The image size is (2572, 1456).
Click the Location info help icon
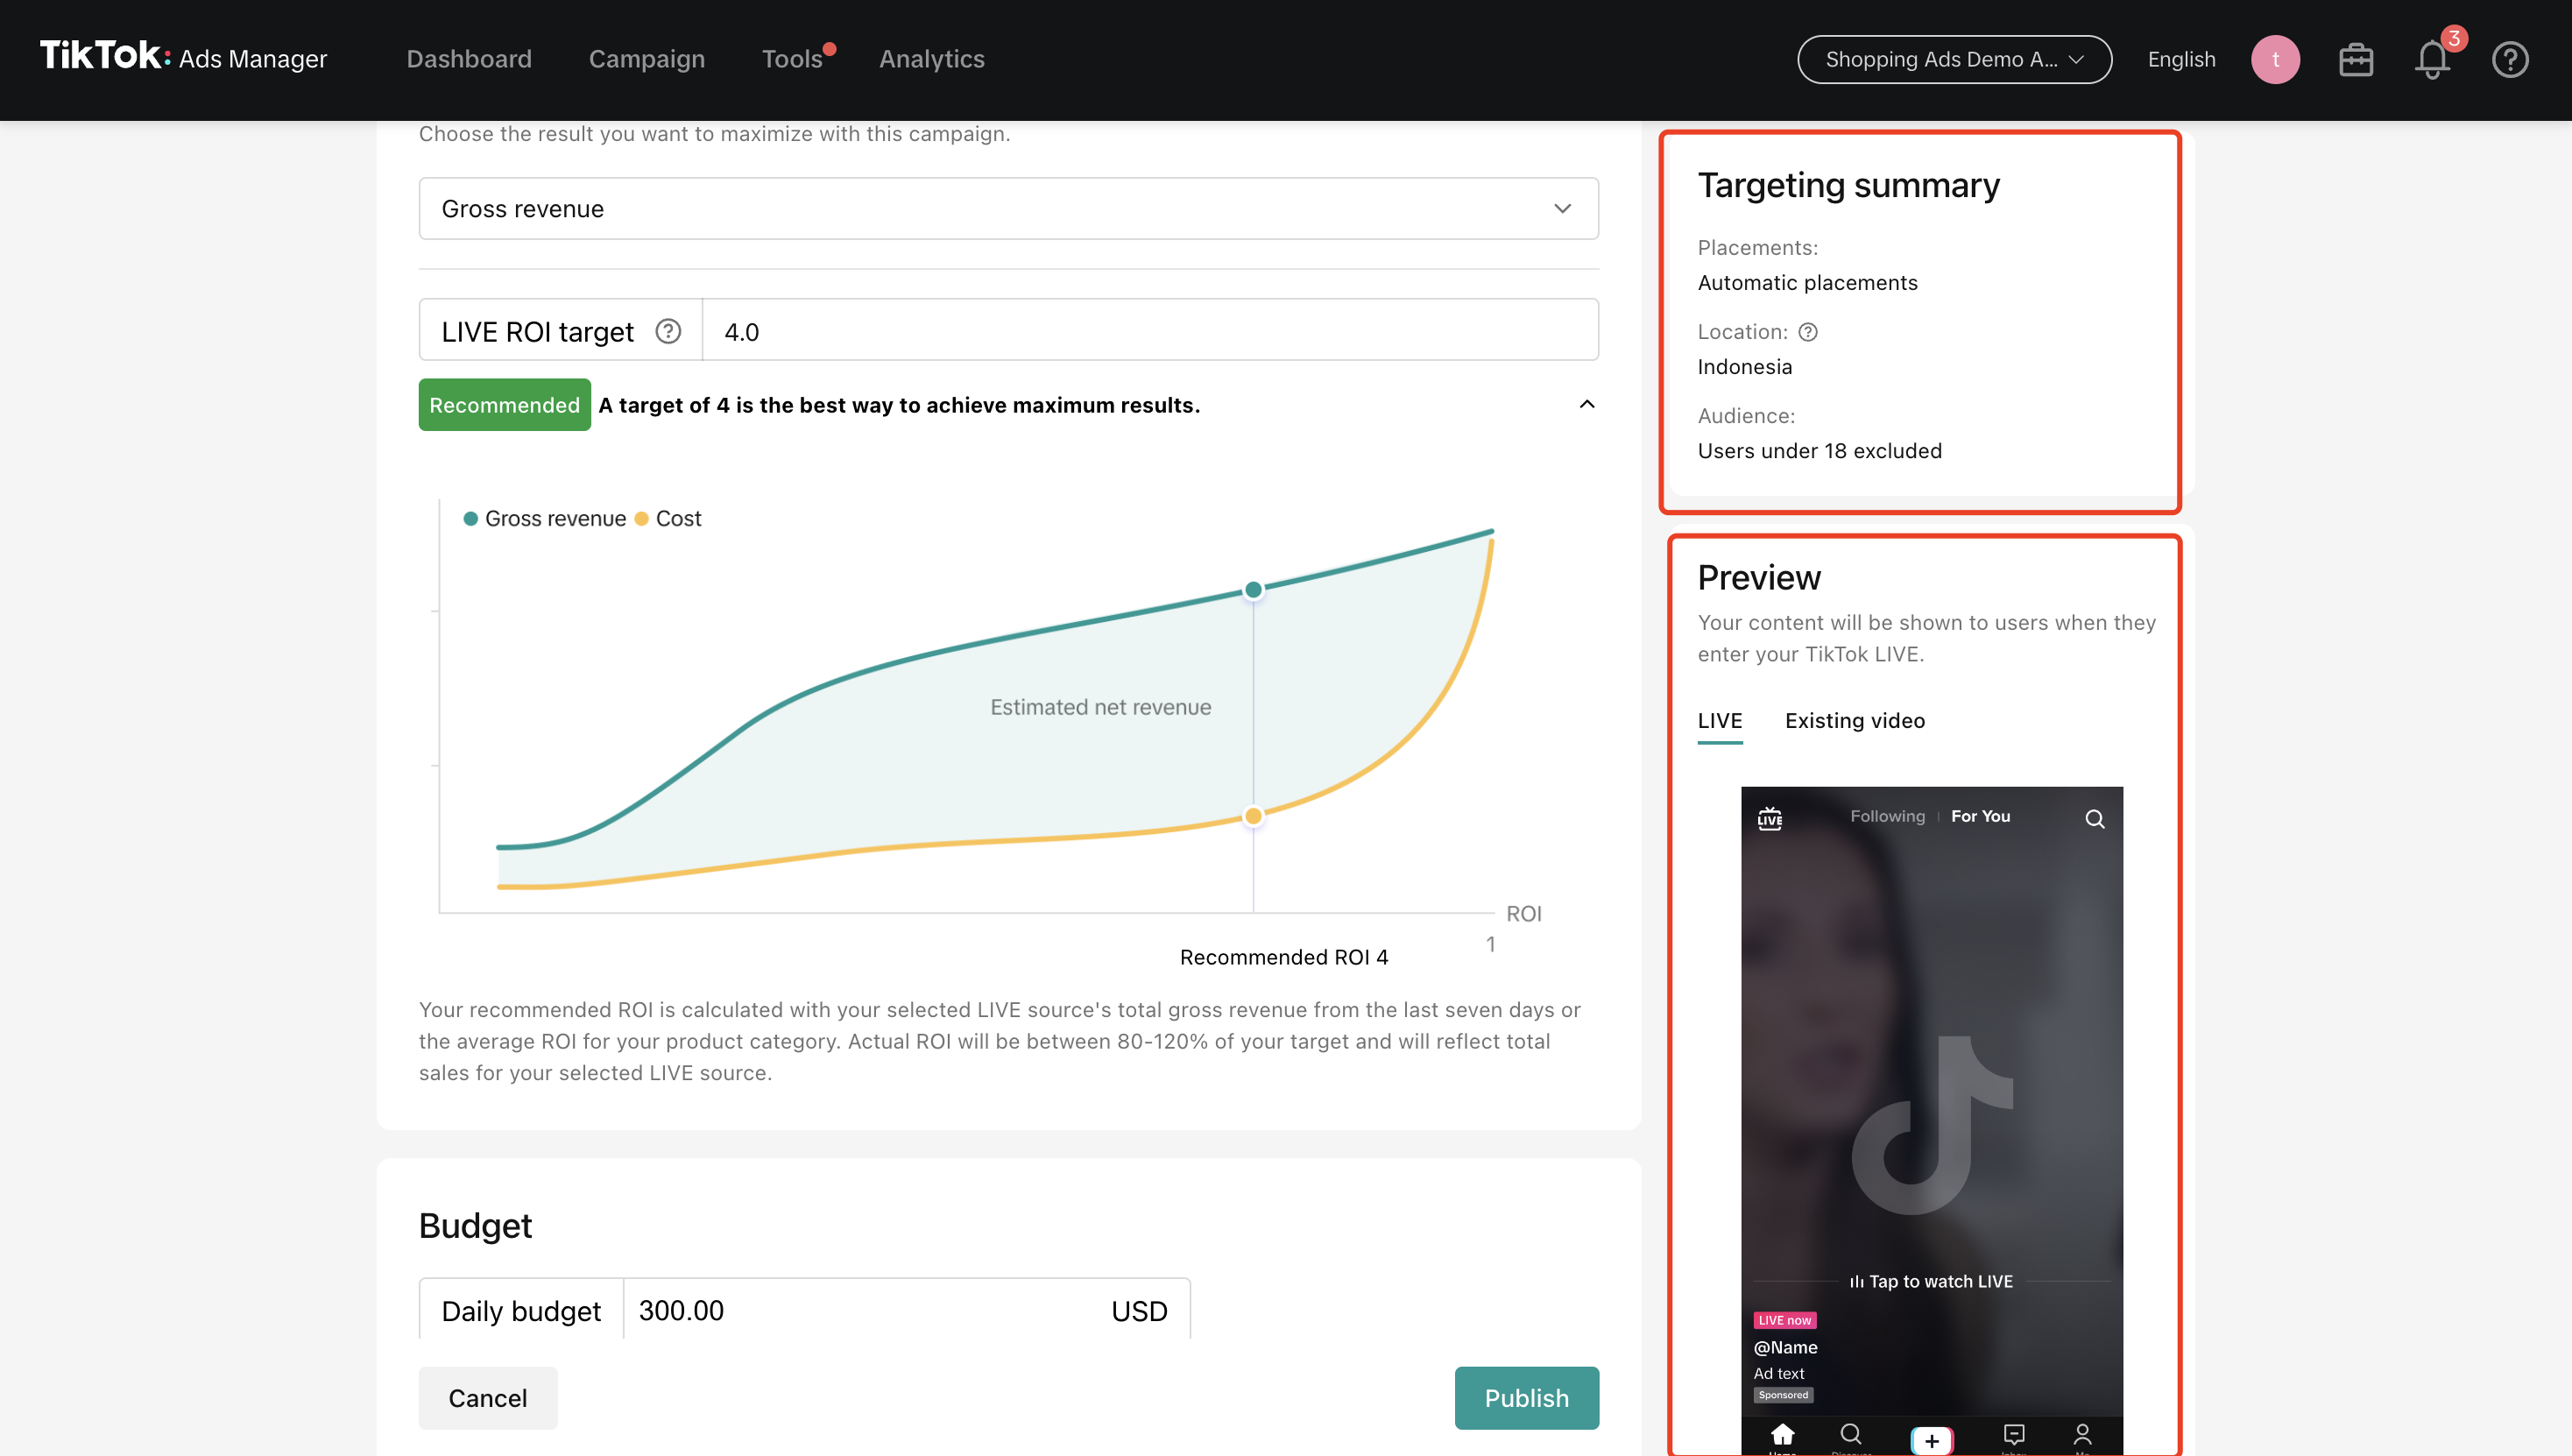coord(1808,332)
